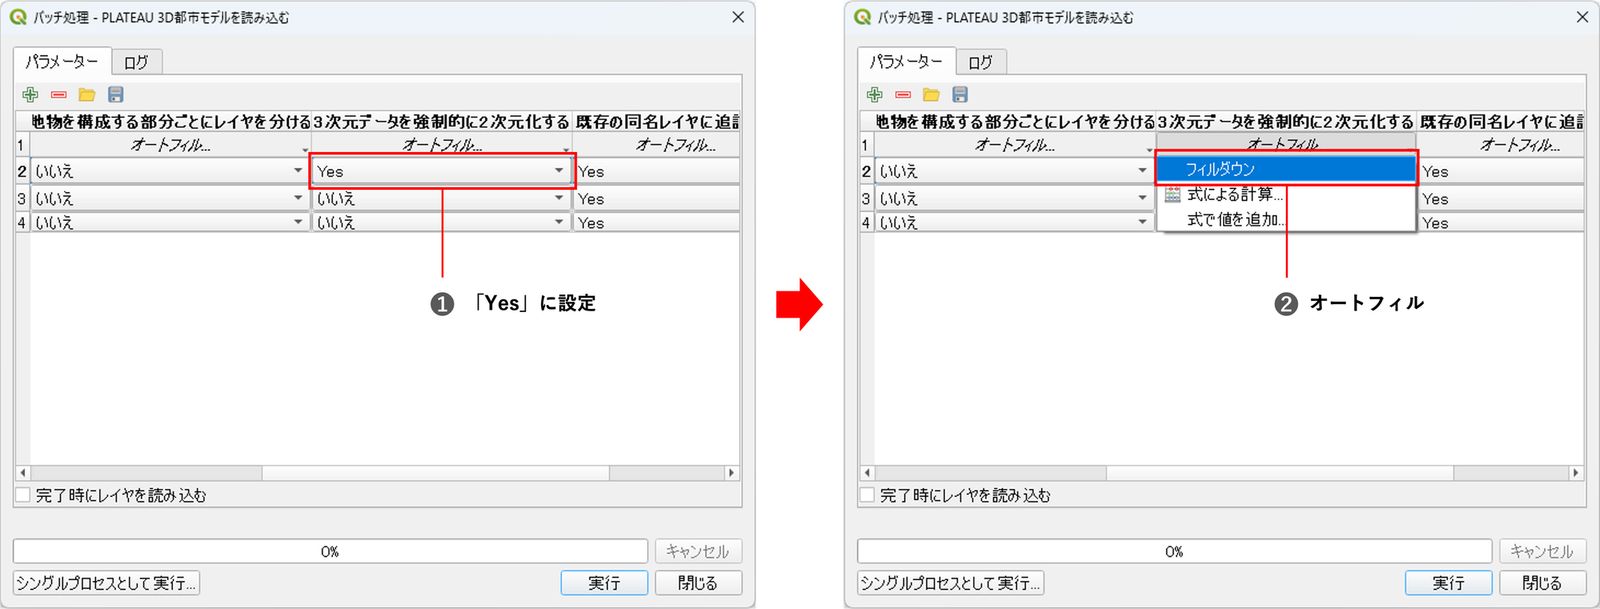Click row 3 Yes cell in 既存の同名レイヤ column, left dialog
Screen dimensions: 1600x609
[x=658, y=198]
